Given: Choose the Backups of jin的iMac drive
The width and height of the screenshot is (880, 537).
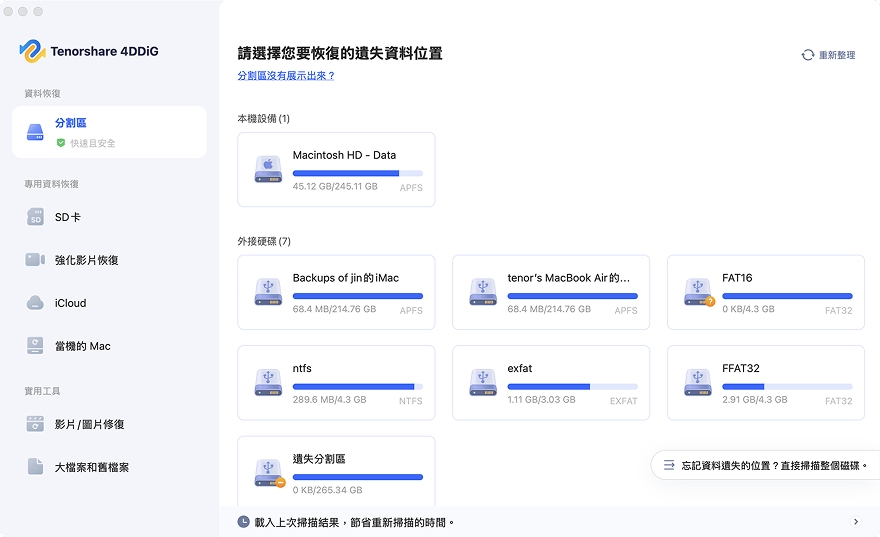Looking at the screenshot, I should coord(336,292).
